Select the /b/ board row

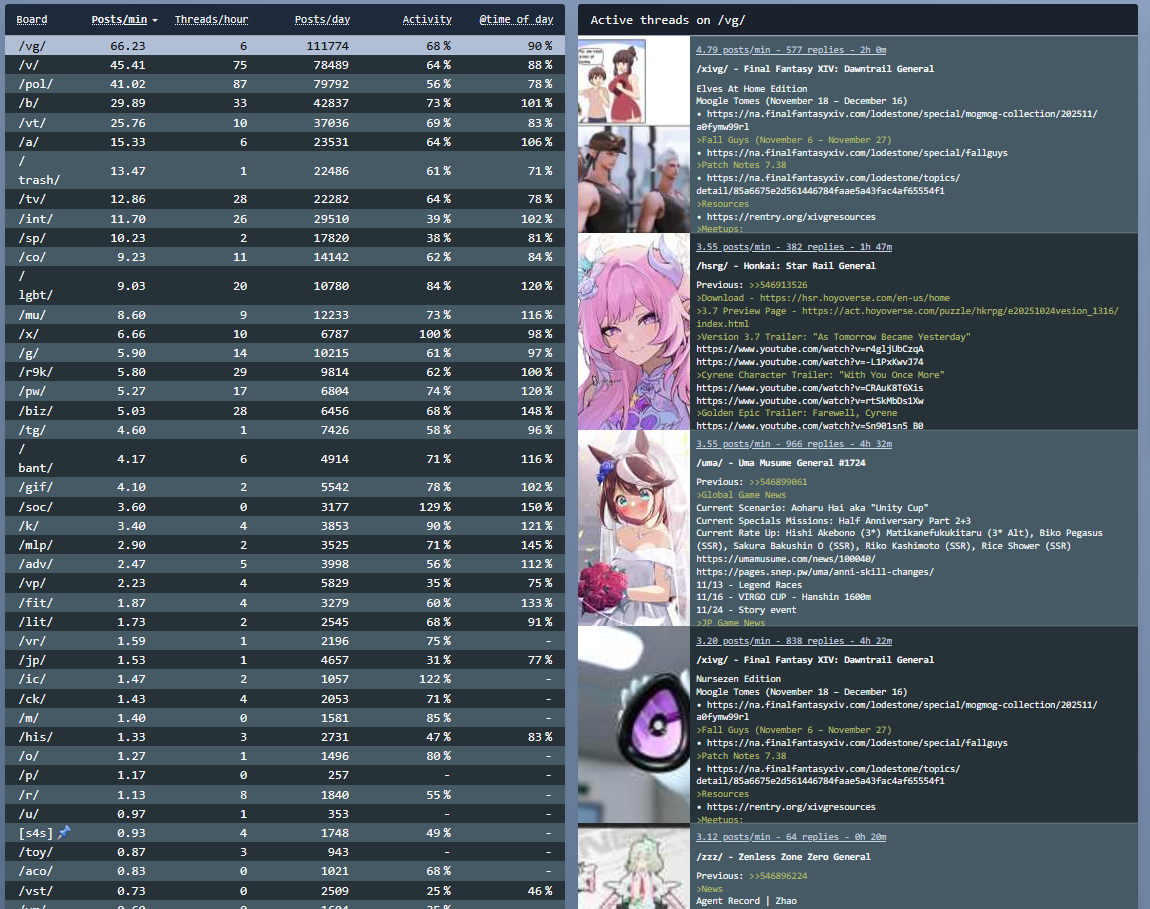285,103
